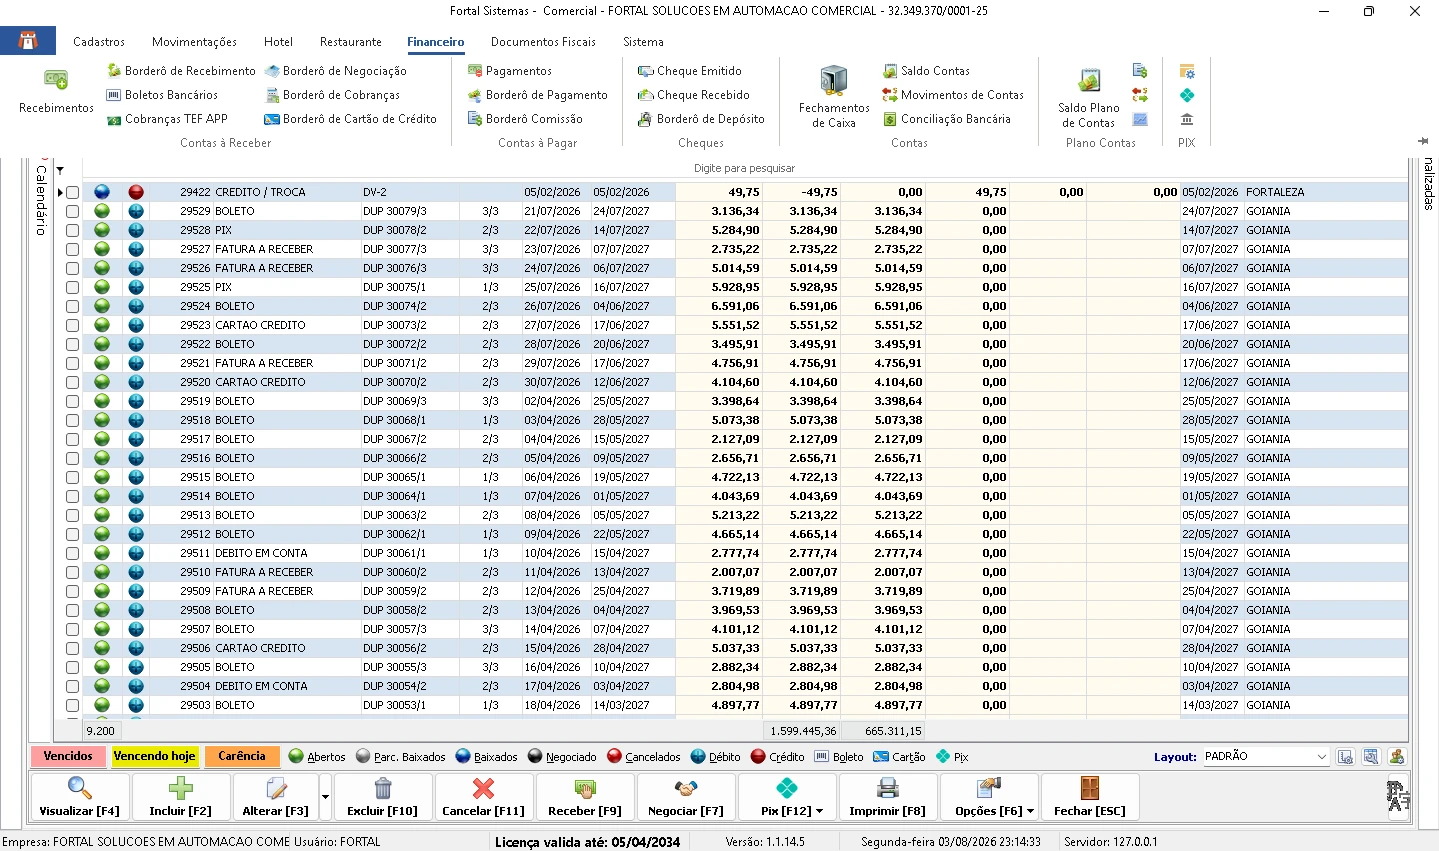Select the checkbox for row 29523 CARTAO CREDITO
Image resolution: width=1439 pixels, height=851 pixels.
(x=73, y=325)
